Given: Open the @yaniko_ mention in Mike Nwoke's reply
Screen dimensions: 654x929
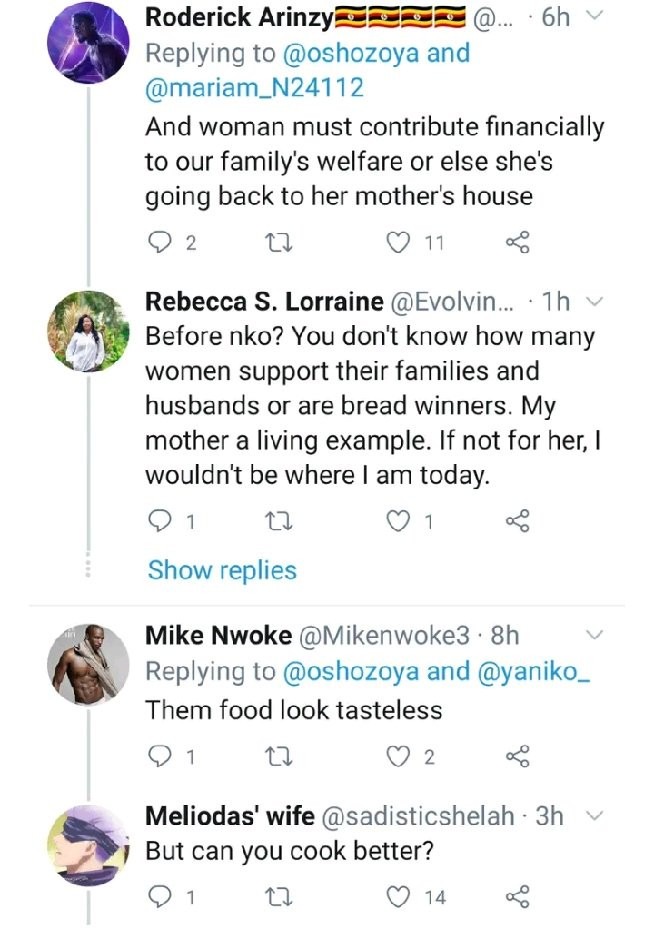Looking at the screenshot, I should click(533, 671).
